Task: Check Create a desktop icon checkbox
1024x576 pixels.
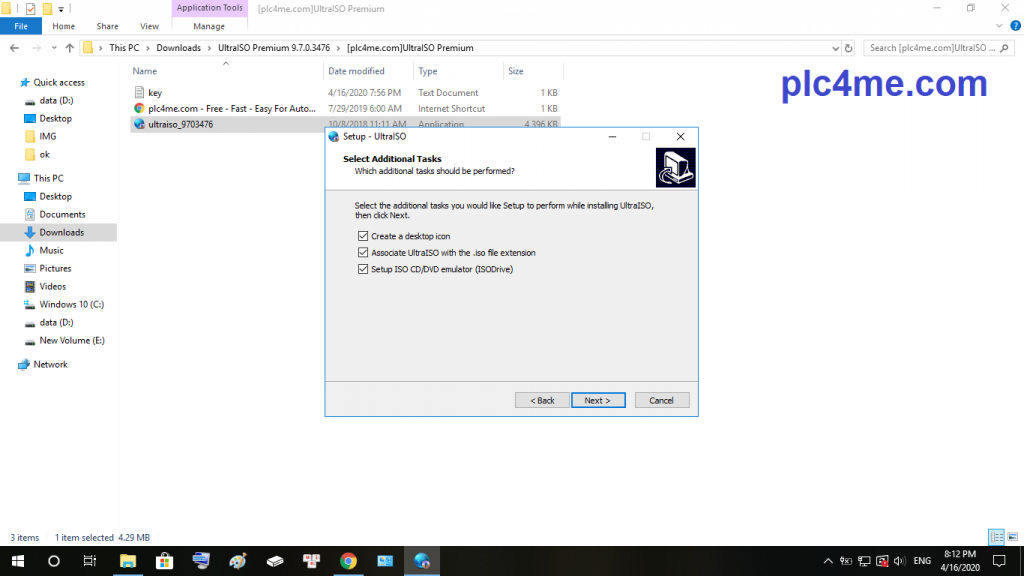Action: click(362, 236)
